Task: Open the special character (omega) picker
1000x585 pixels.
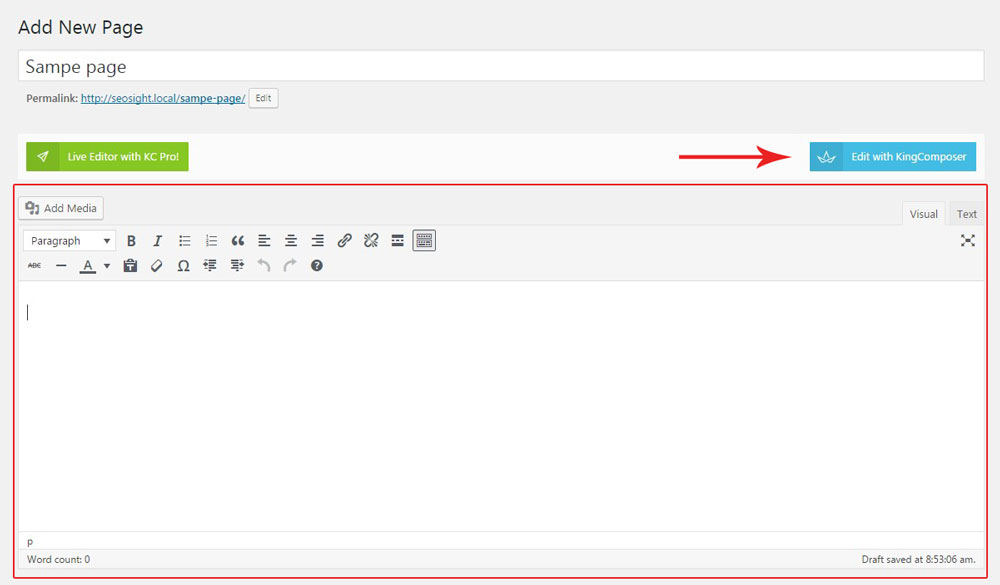Action: point(183,266)
